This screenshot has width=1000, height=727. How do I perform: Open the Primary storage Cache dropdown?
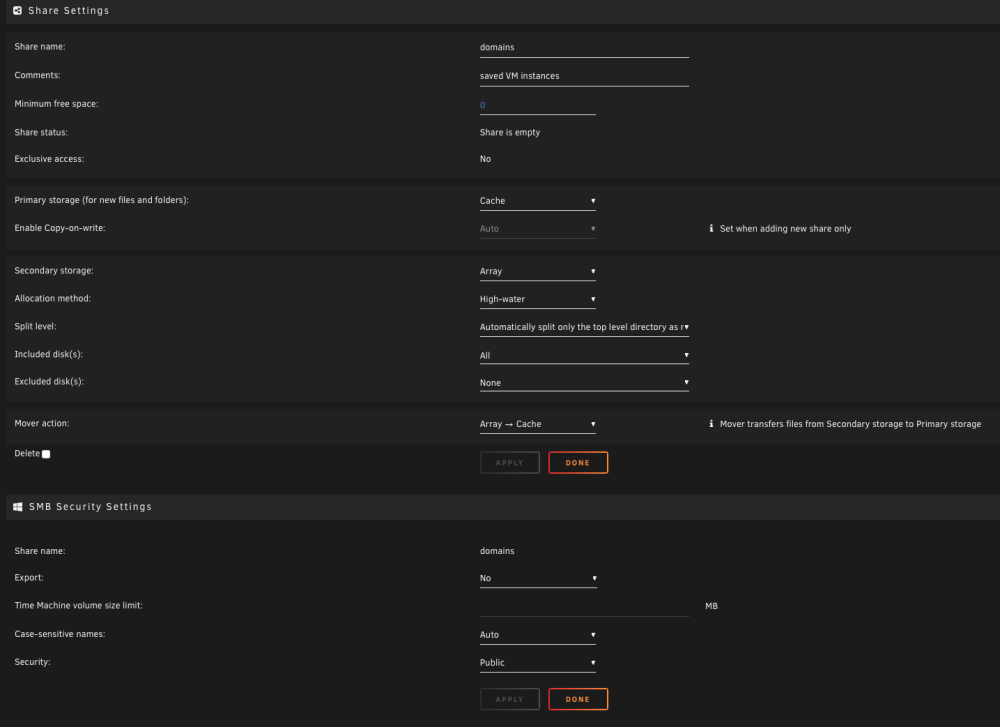click(538, 201)
